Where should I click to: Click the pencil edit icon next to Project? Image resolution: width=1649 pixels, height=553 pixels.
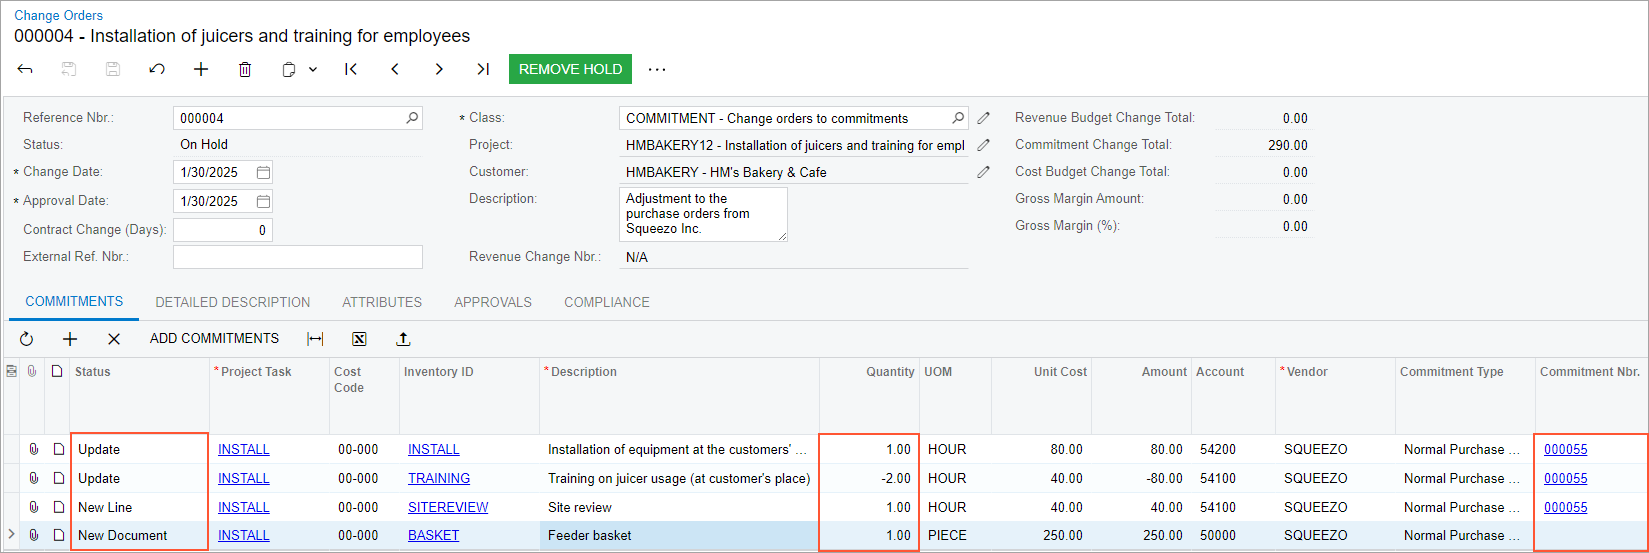983,145
